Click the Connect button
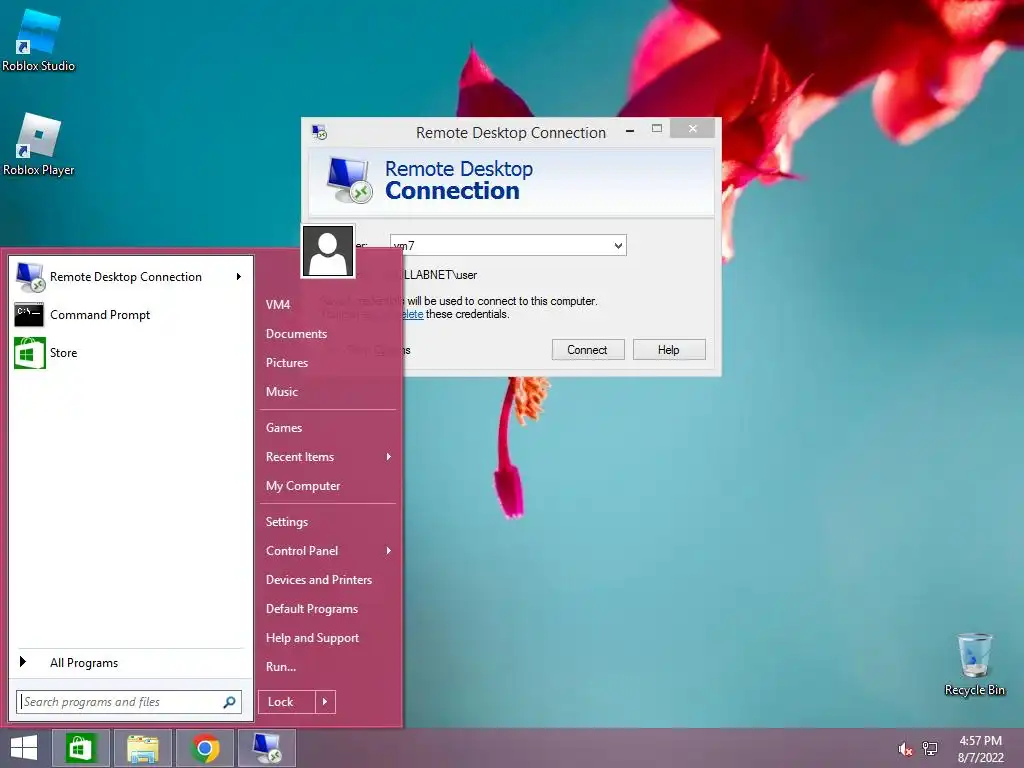This screenshot has width=1024, height=768. (588, 349)
